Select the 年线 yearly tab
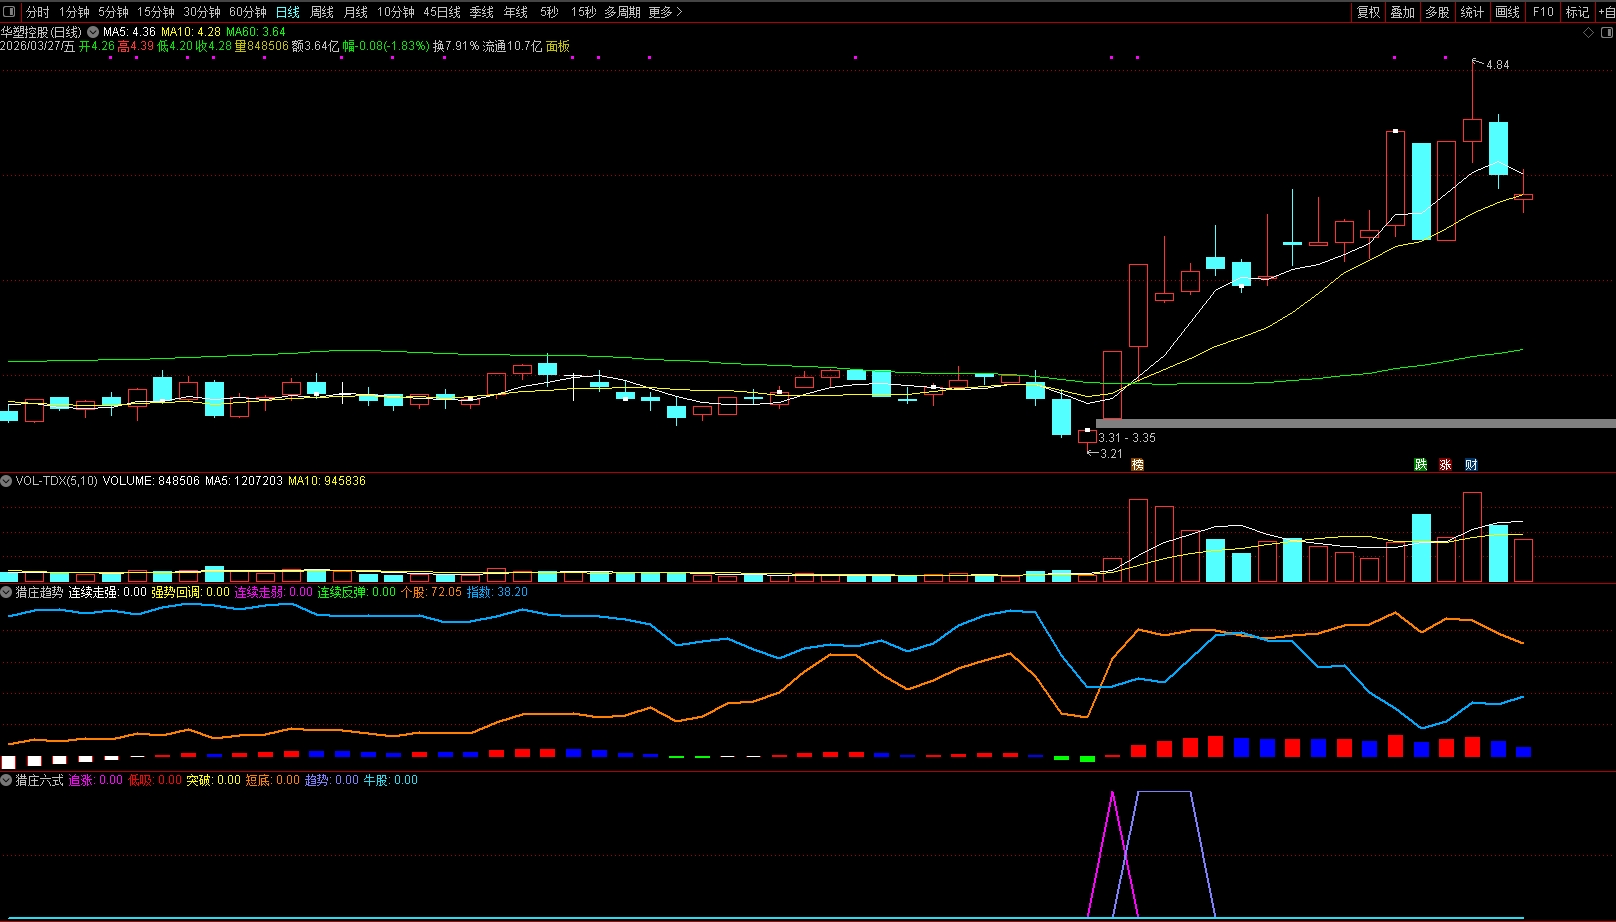Screen dimensions: 1616x922 (x=516, y=12)
